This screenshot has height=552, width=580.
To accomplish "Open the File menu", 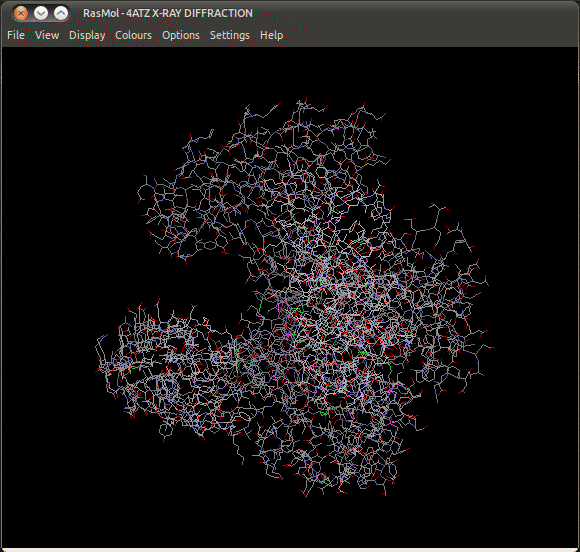I will pyautogui.click(x=16, y=35).
